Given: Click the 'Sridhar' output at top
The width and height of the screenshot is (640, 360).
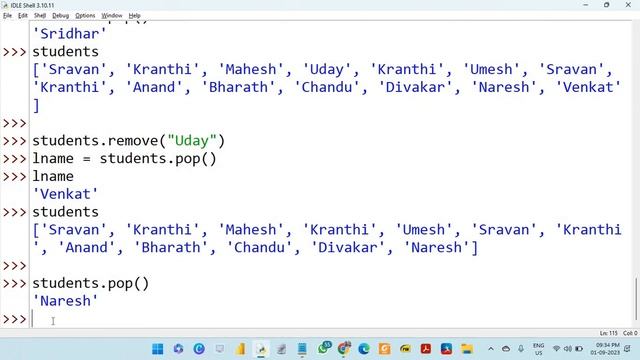Looking at the screenshot, I should pyautogui.click(x=69, y=34).
